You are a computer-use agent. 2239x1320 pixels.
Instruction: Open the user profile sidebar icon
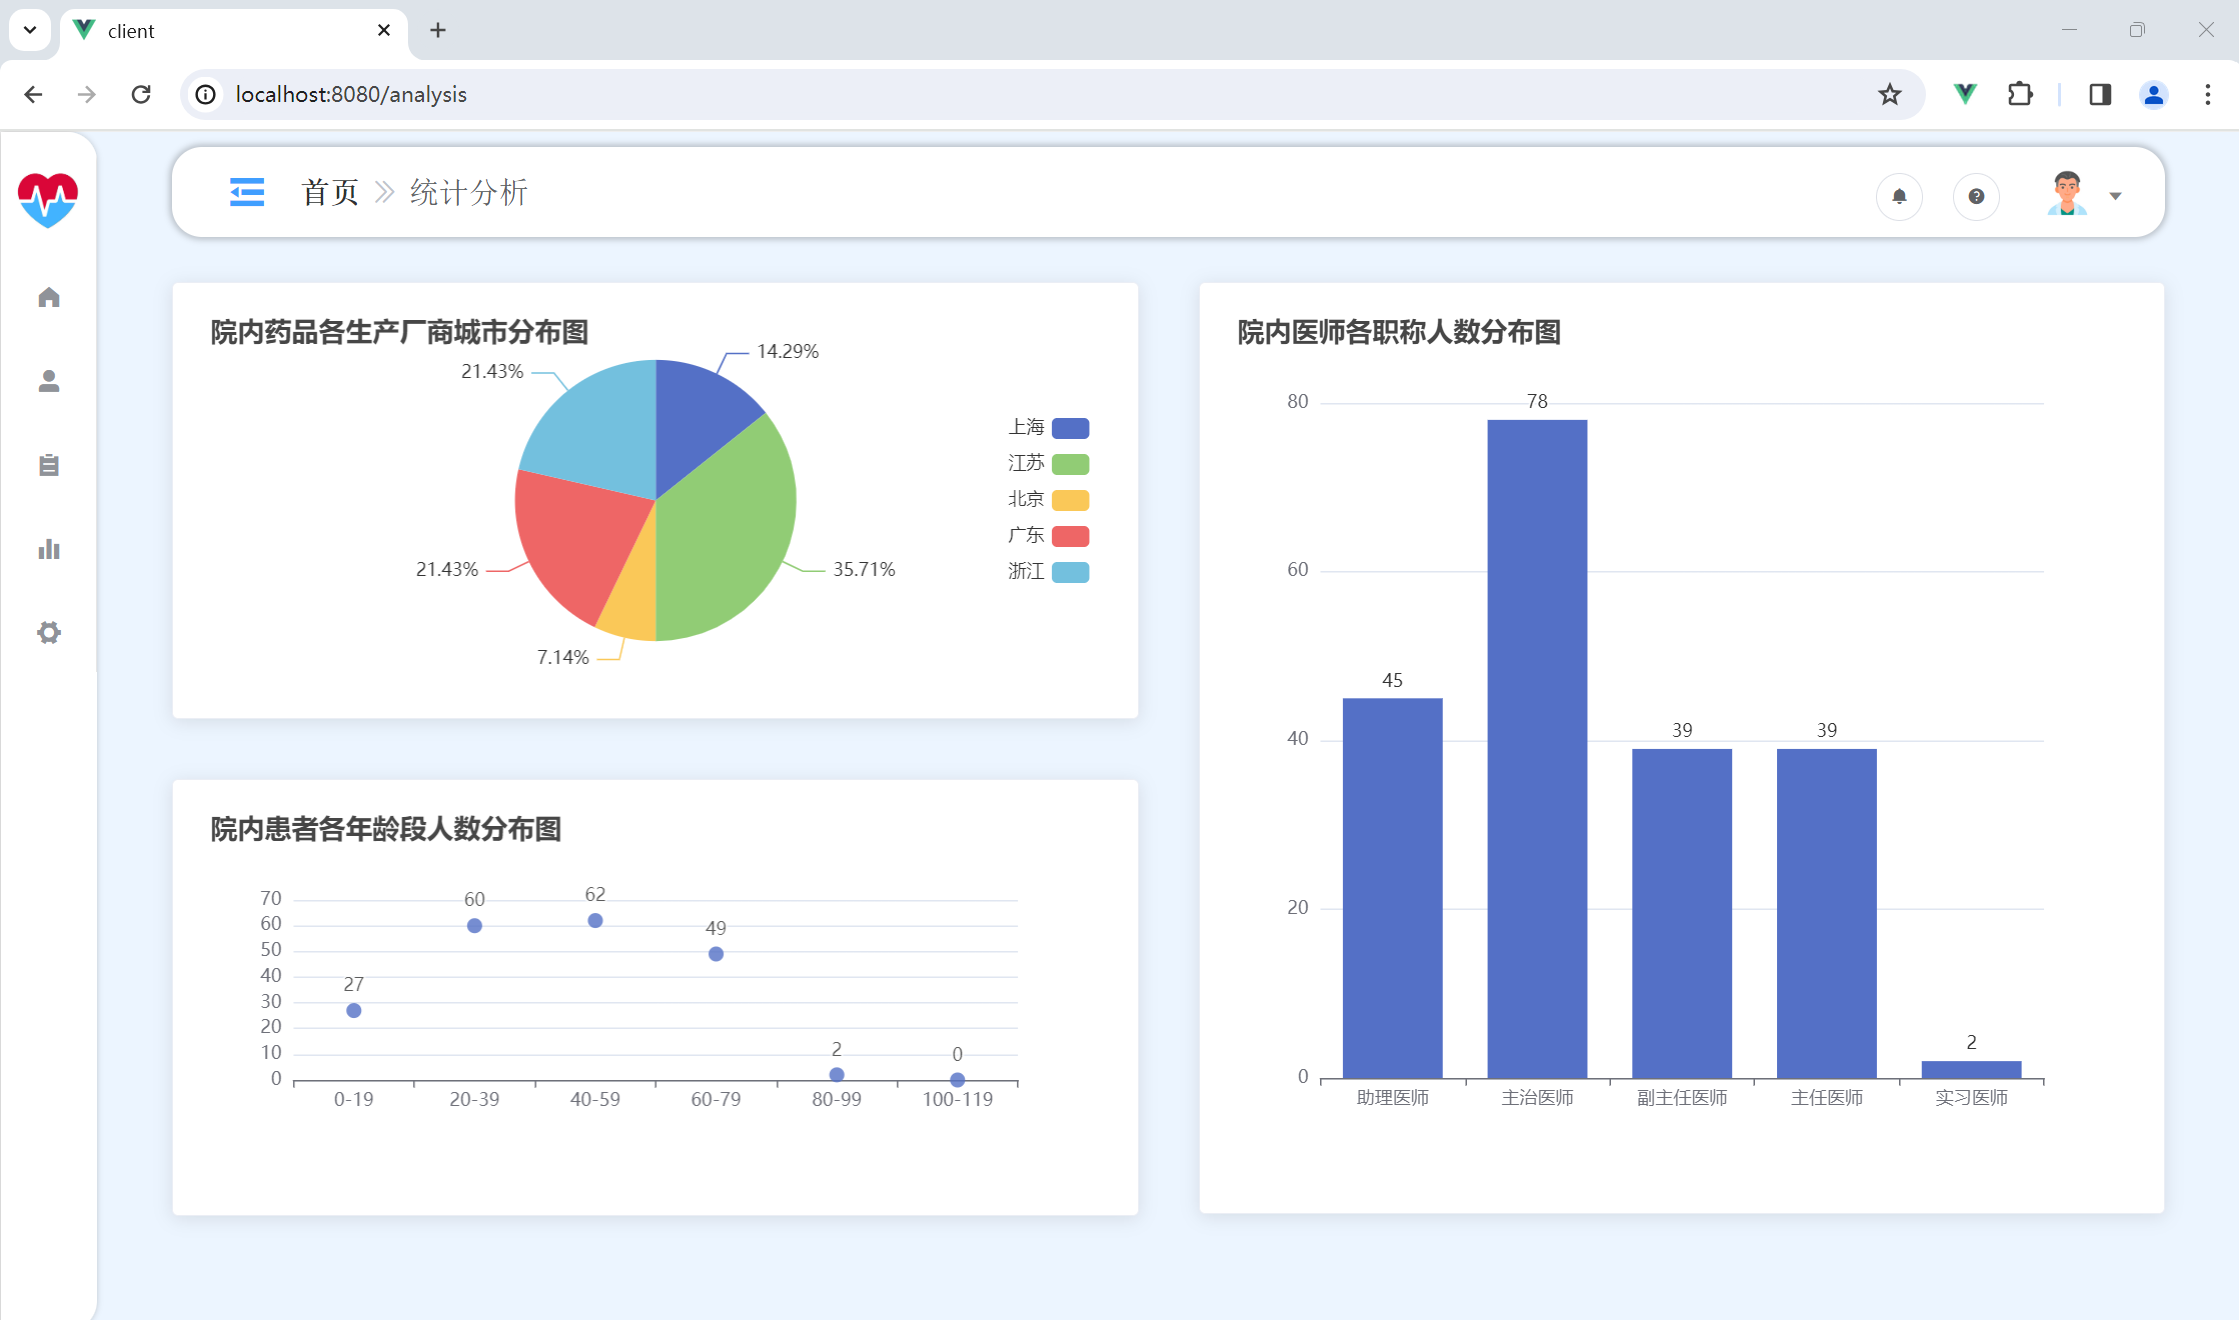pos(49,381)
